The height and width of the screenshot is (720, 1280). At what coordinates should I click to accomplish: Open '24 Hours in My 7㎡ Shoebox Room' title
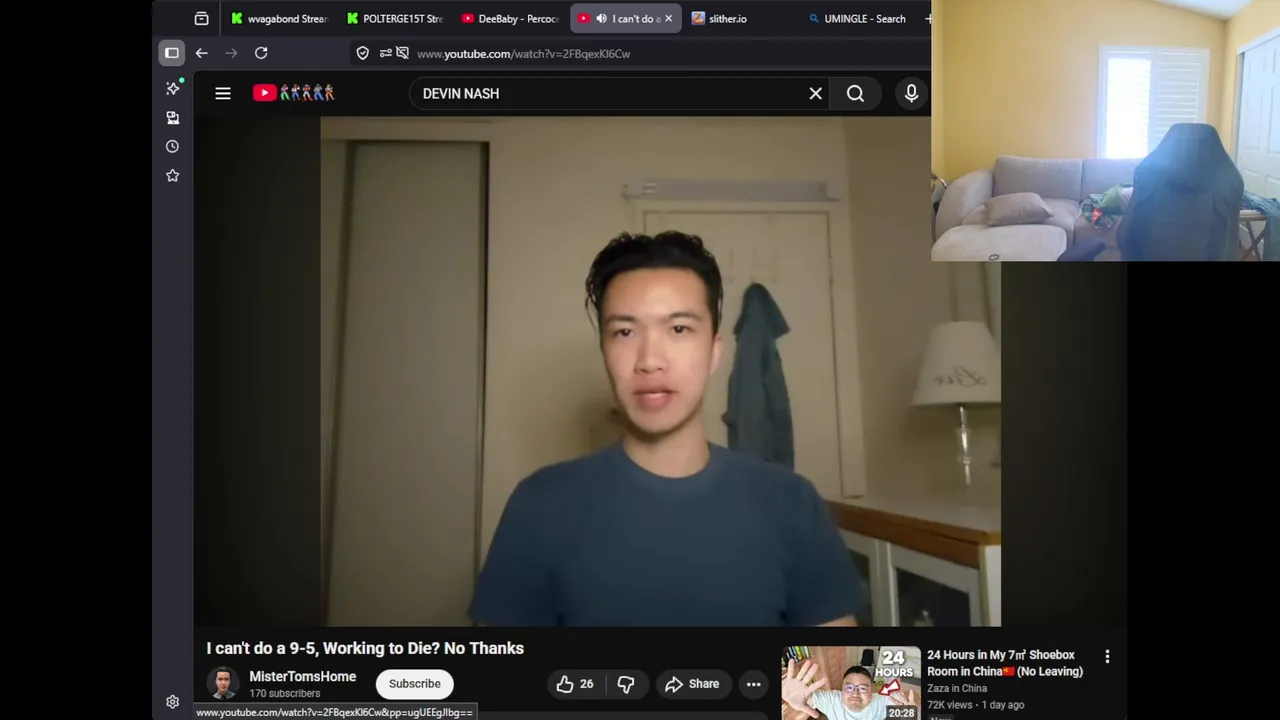click(x=1005, y=663)
